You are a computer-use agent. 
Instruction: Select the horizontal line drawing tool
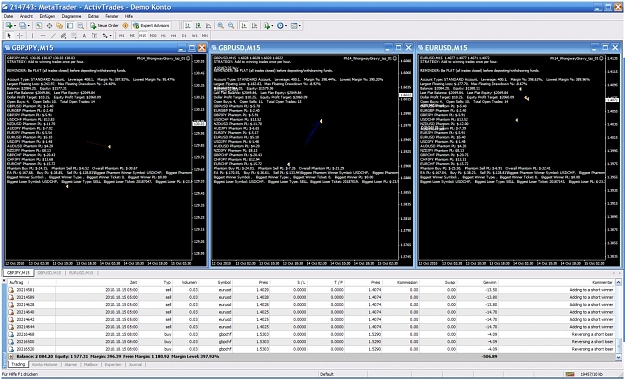tap(43, 35)
